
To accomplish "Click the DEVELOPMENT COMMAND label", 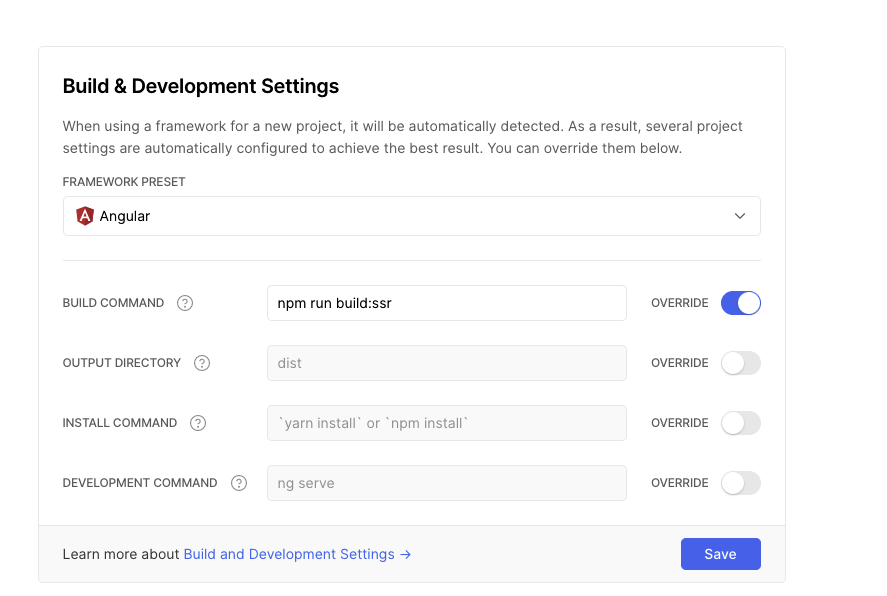I will pos(140,483).
